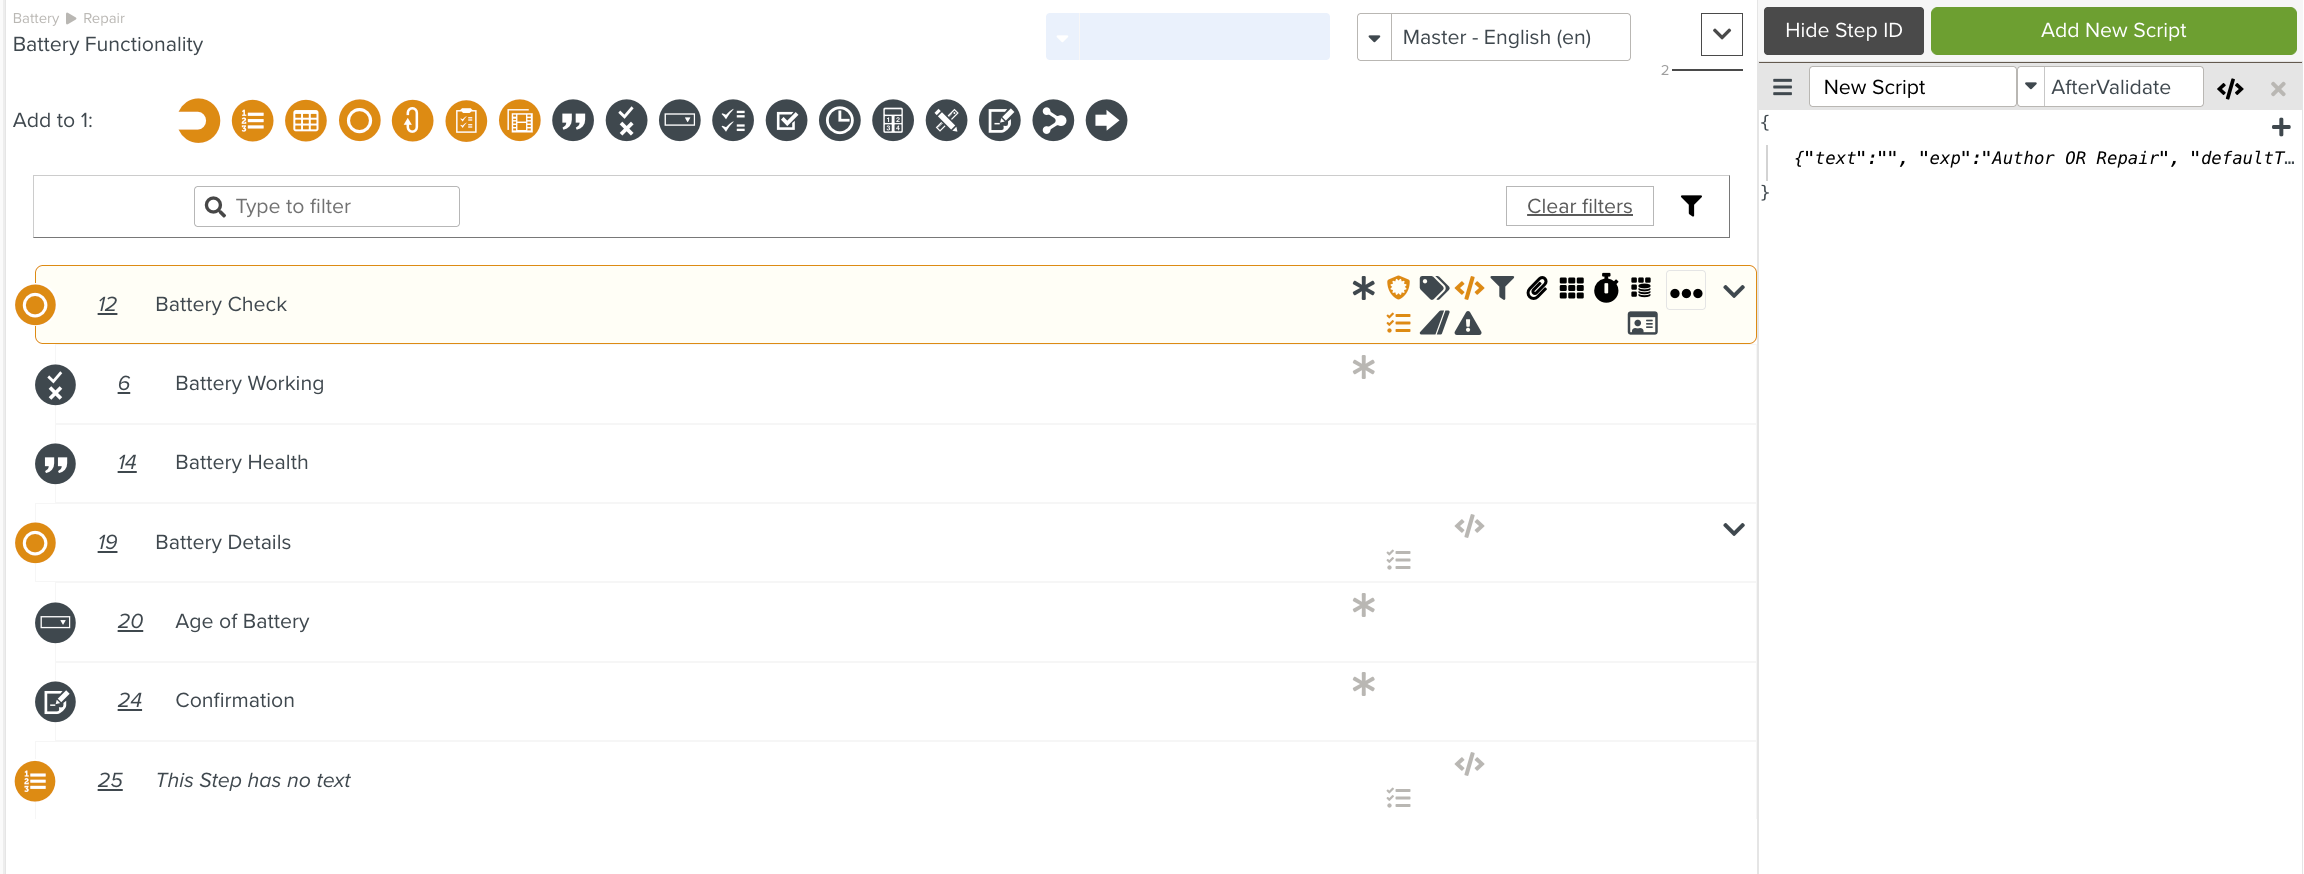Toggle required asterisk on Confirmation step
Screen dimensions: 2304x874
point(1363,685)
